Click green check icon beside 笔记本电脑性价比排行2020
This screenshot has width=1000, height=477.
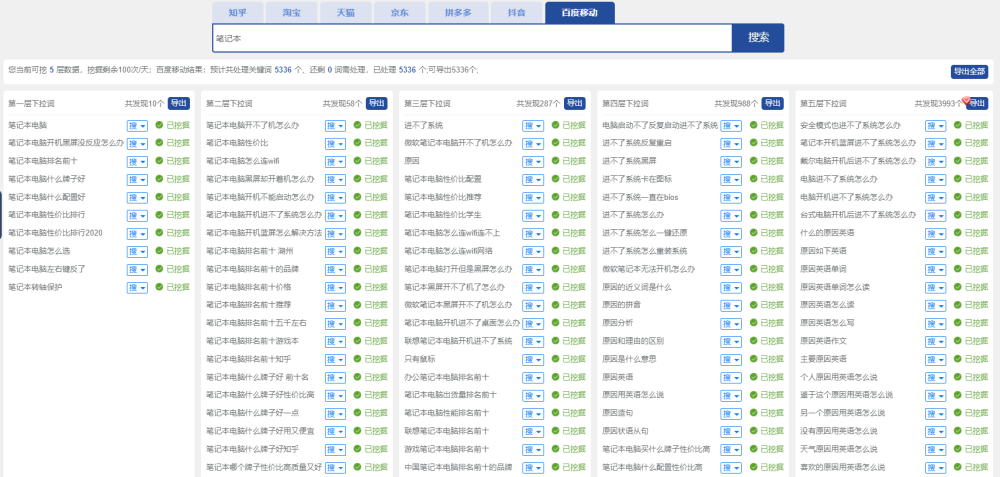click(159, 233)
